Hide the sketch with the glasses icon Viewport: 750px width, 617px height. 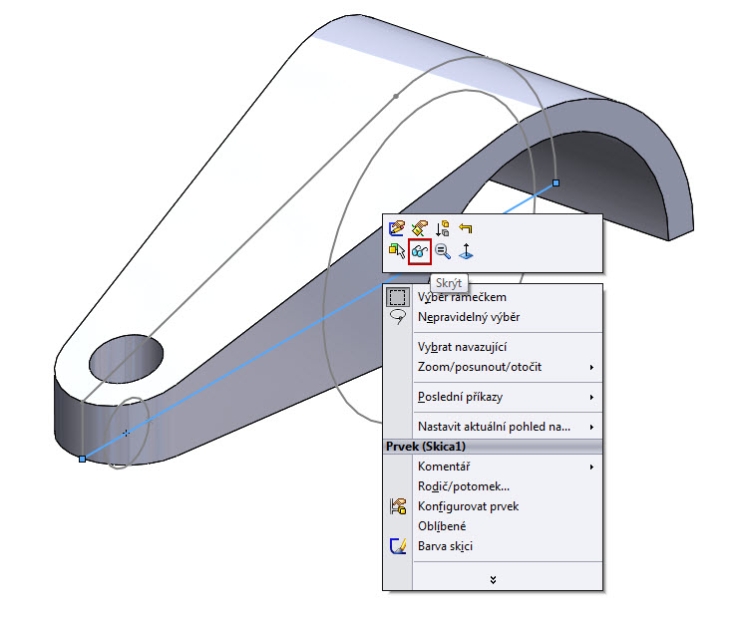coord(419,251)
